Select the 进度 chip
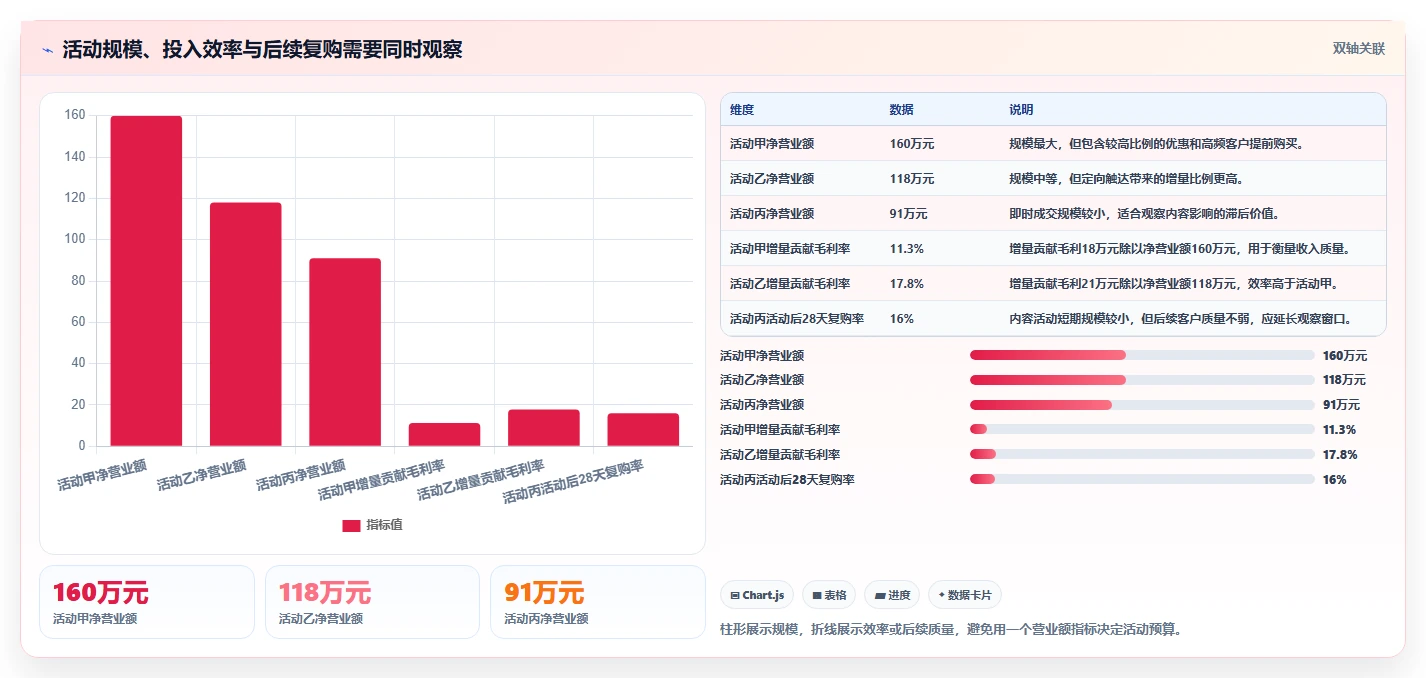This screenshot has height=678, width=1426. coord(892,595)
